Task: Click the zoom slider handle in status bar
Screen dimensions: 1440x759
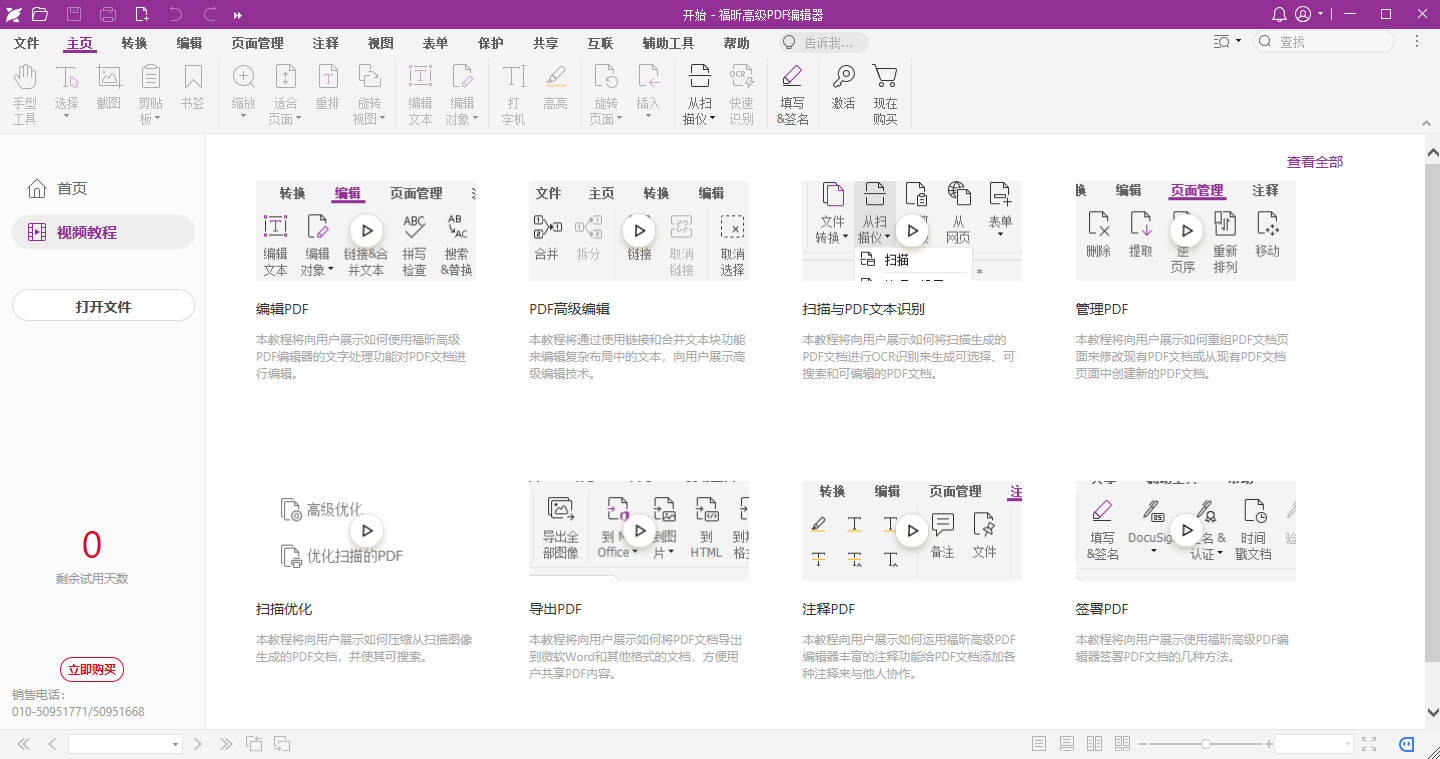Action: [x=1206, y=744]
